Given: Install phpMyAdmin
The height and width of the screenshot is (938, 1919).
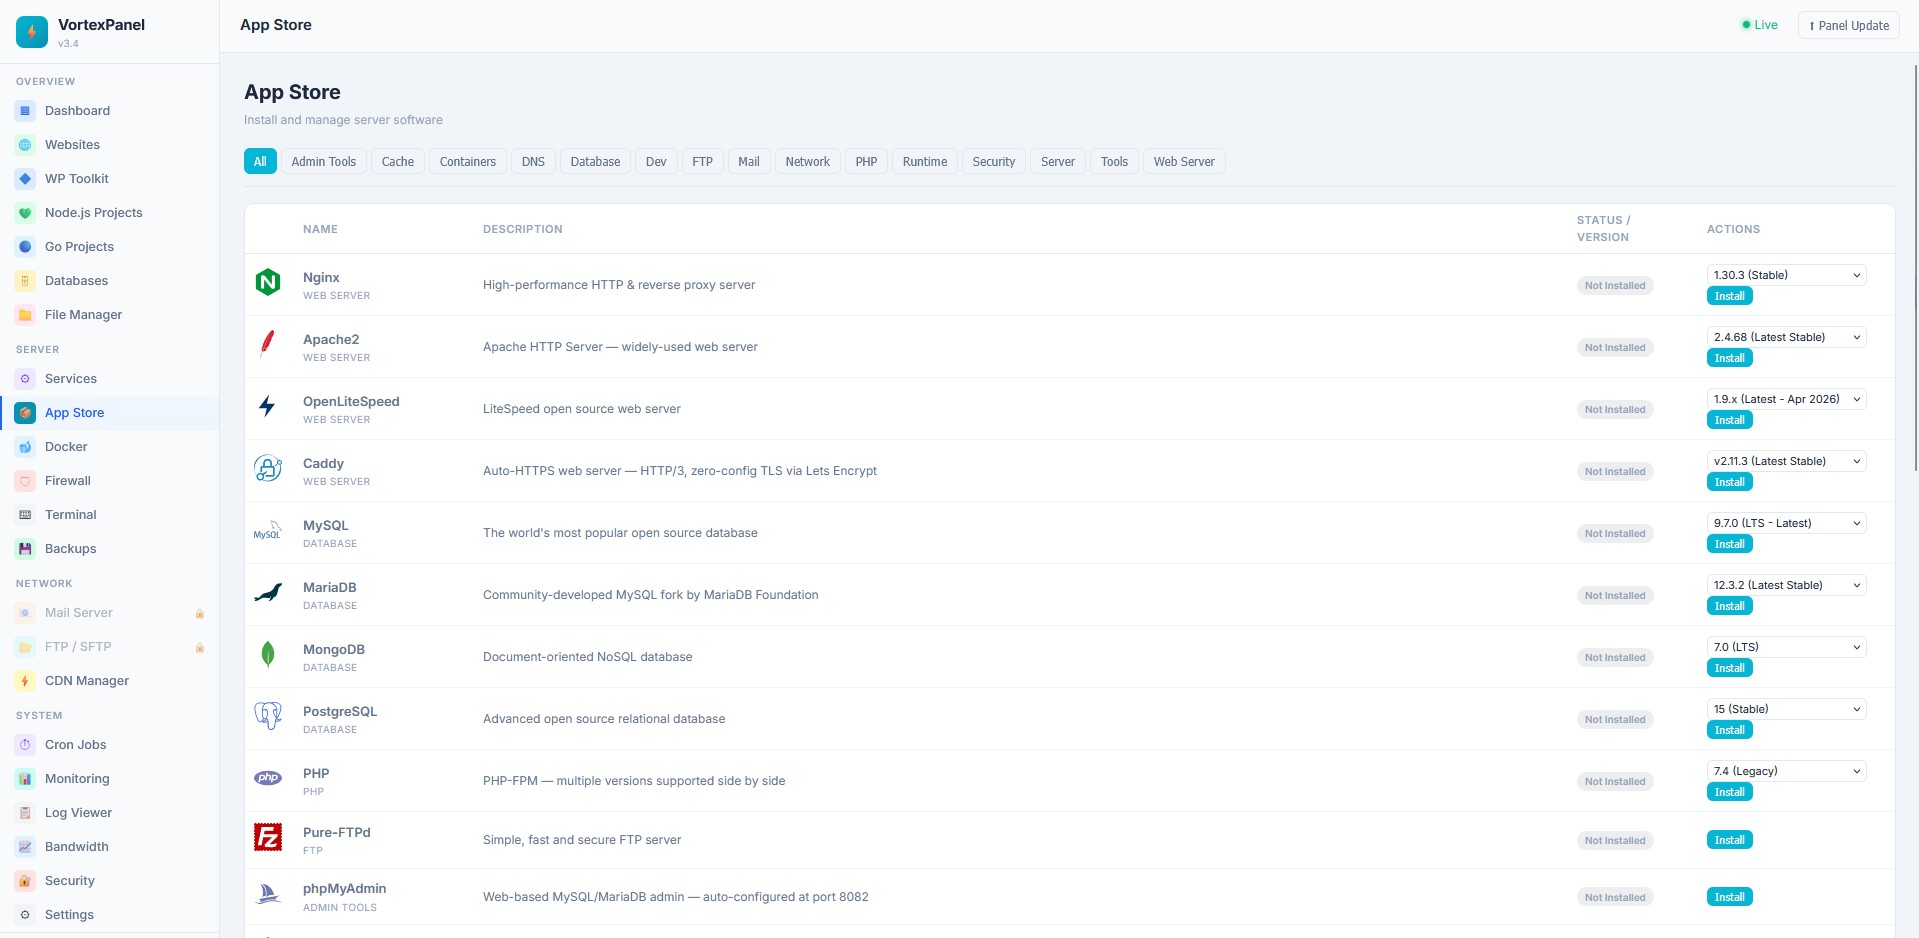Looking at the screenshot, I should tap(1730, 897).
